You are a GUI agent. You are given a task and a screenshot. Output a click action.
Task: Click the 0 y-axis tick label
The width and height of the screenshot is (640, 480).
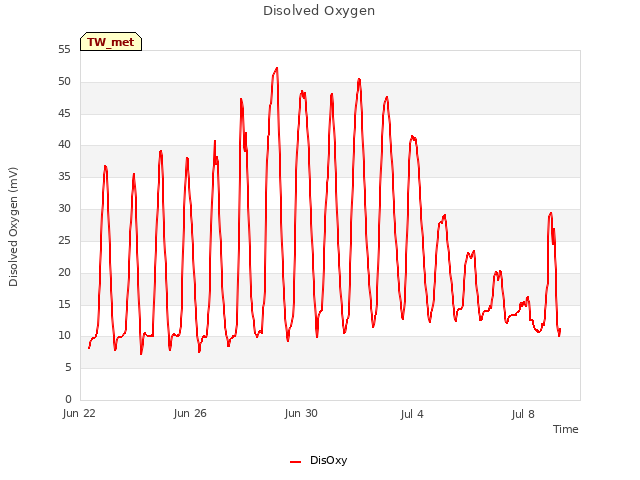click(68, 399)
